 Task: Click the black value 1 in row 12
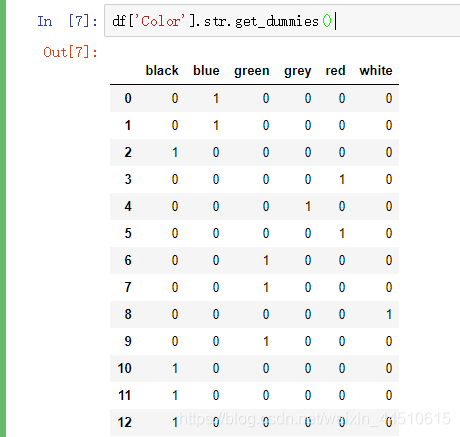[175, 422]
